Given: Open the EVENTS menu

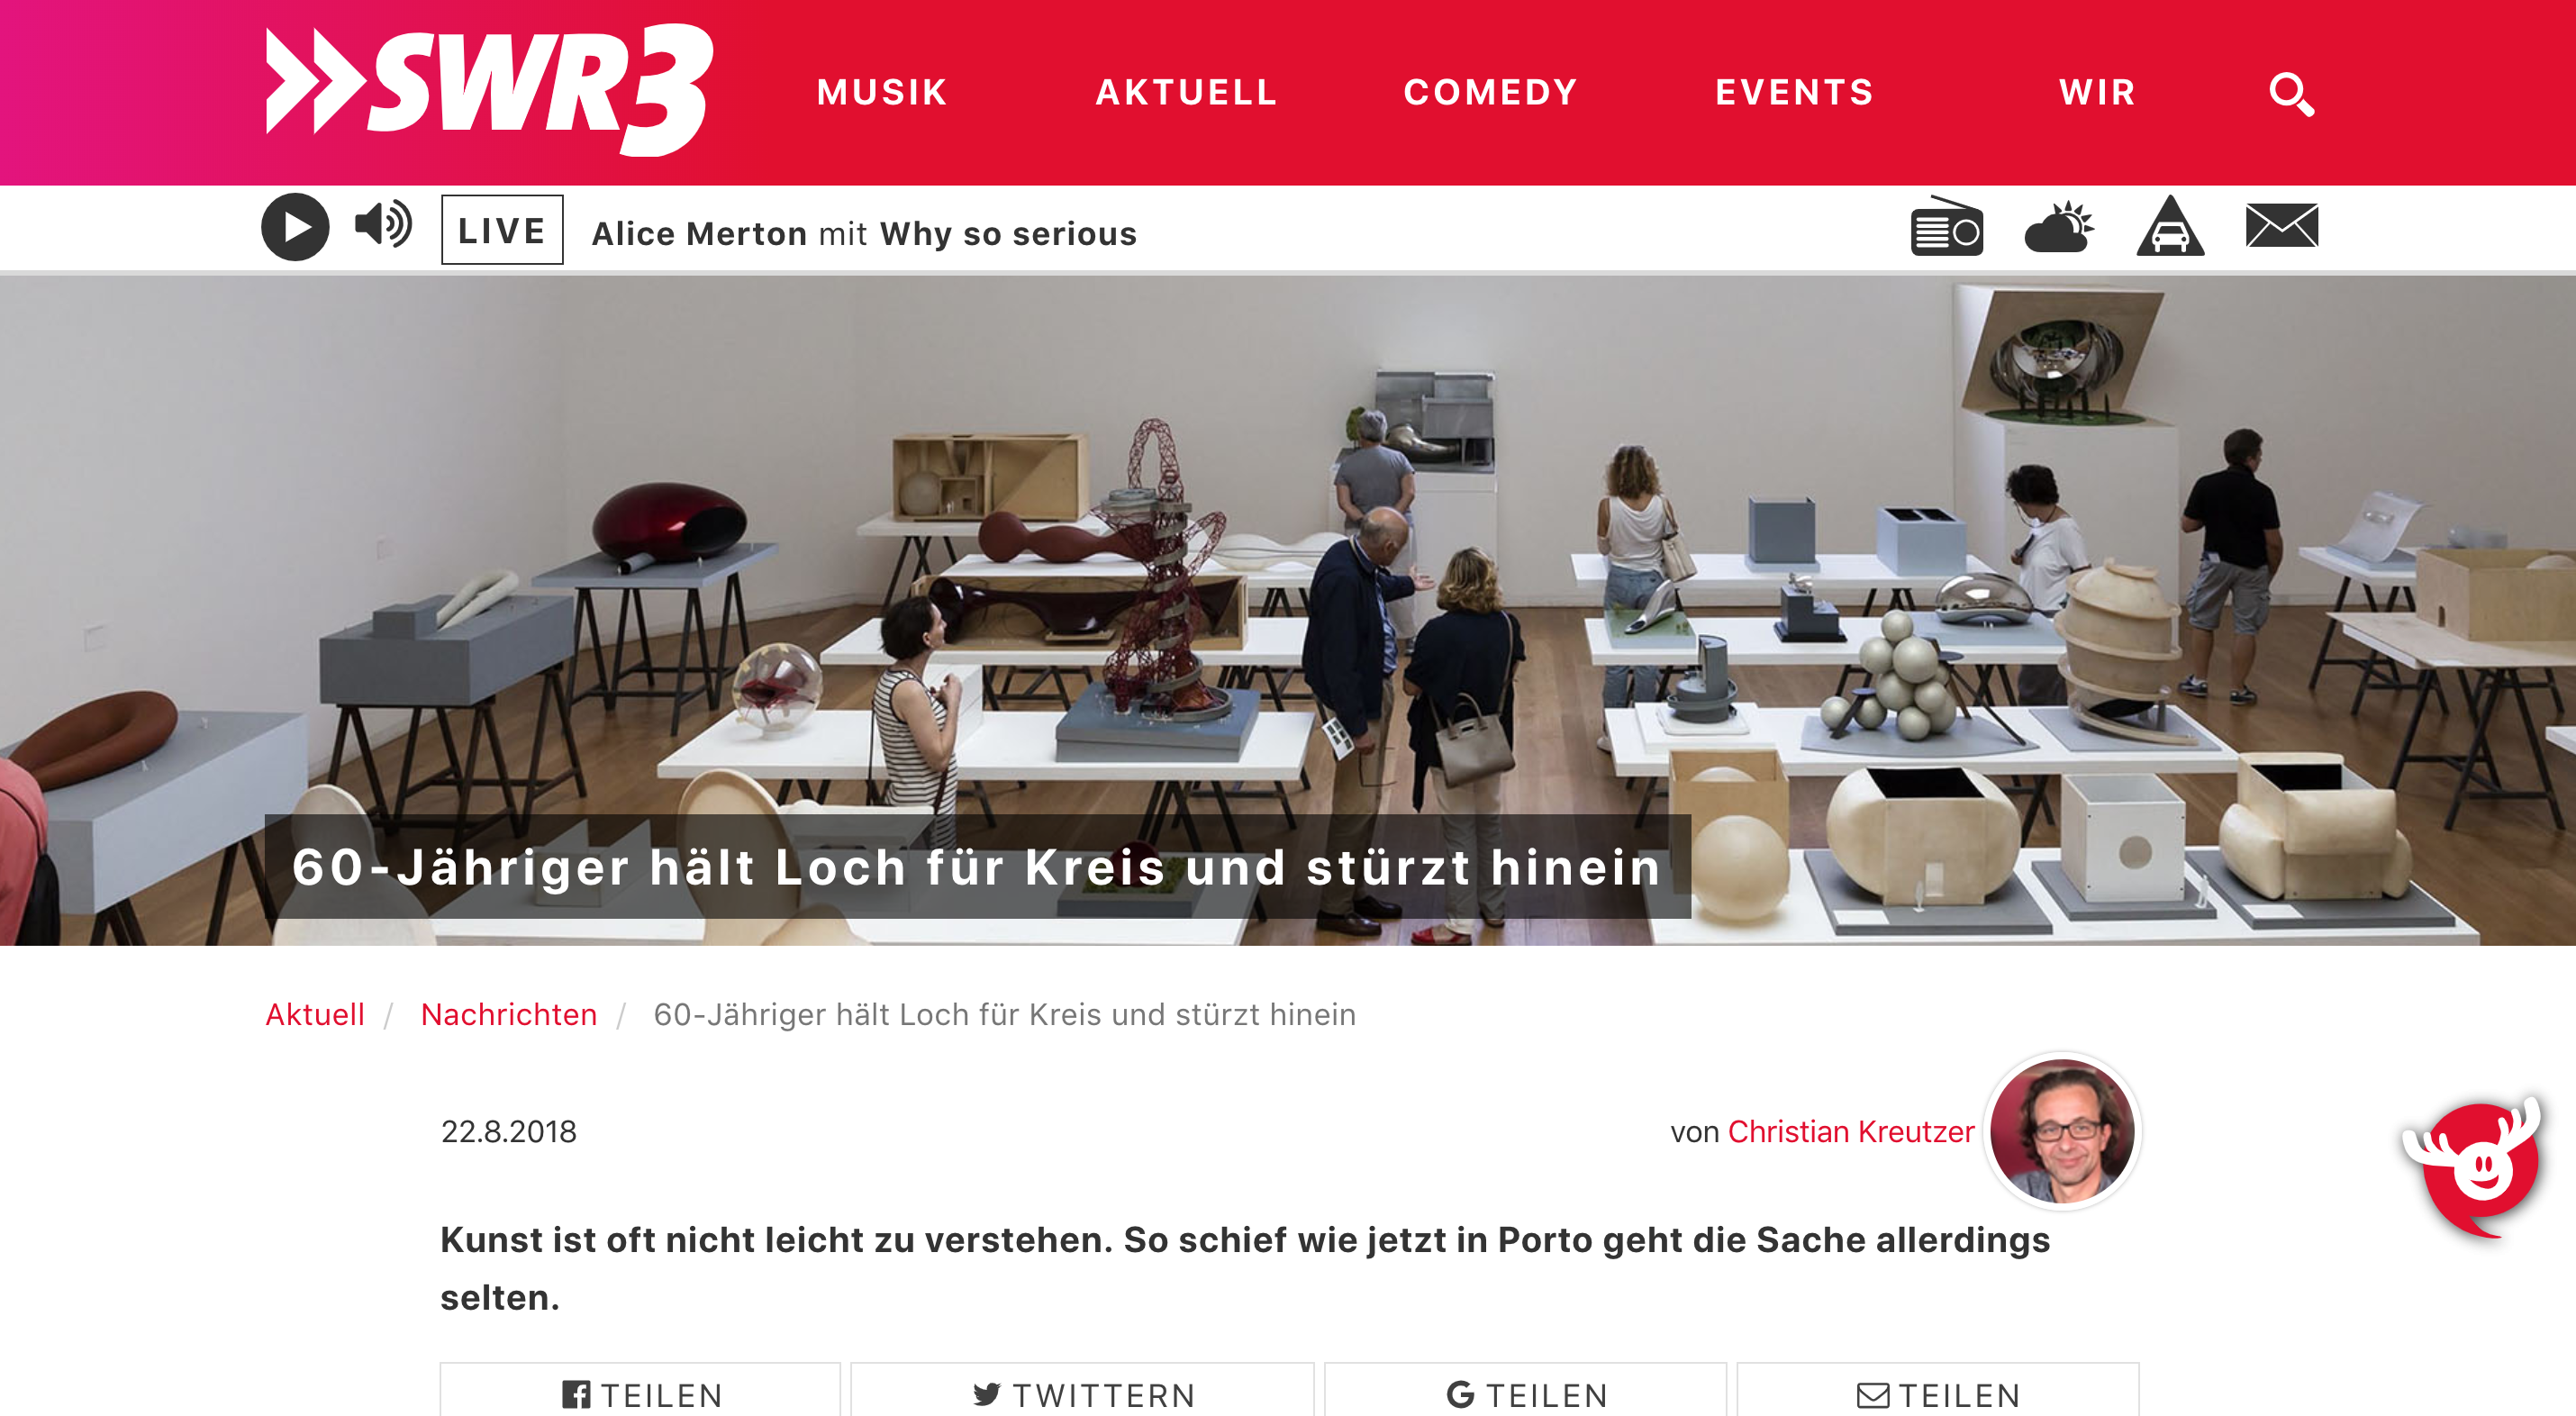Looking at the screenshot, I should tap(1794, 93).
